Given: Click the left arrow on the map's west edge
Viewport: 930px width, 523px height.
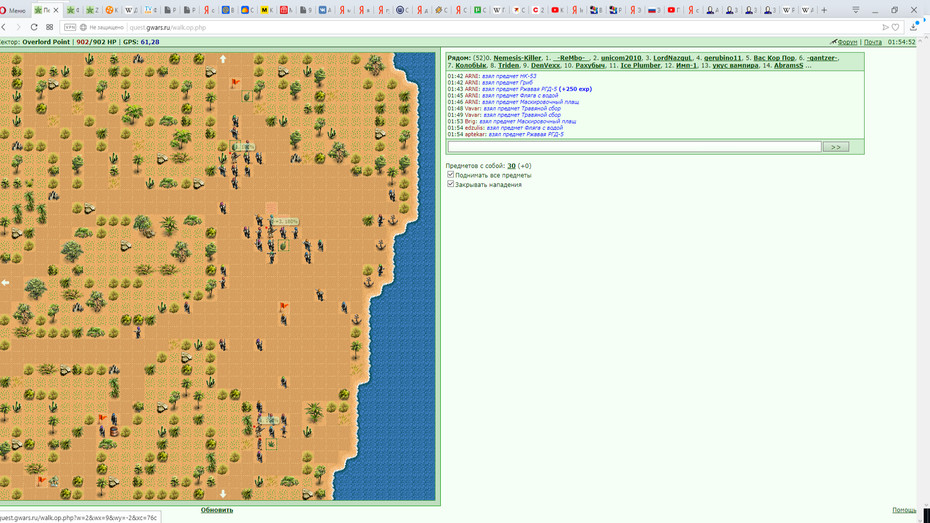Looking at the screenshot, I should point(5,283).
